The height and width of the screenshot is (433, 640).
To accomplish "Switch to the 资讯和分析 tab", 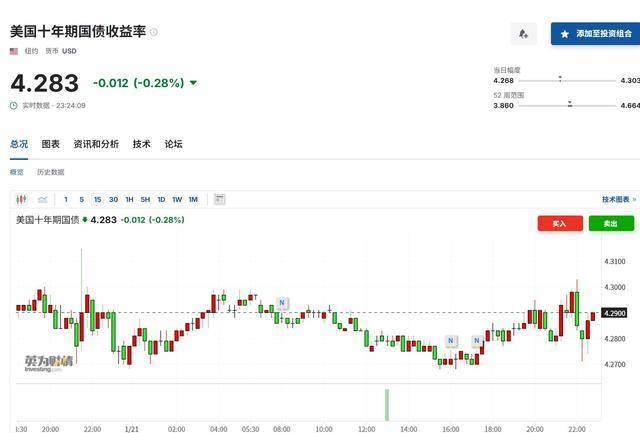I will (x=96, y=144).
